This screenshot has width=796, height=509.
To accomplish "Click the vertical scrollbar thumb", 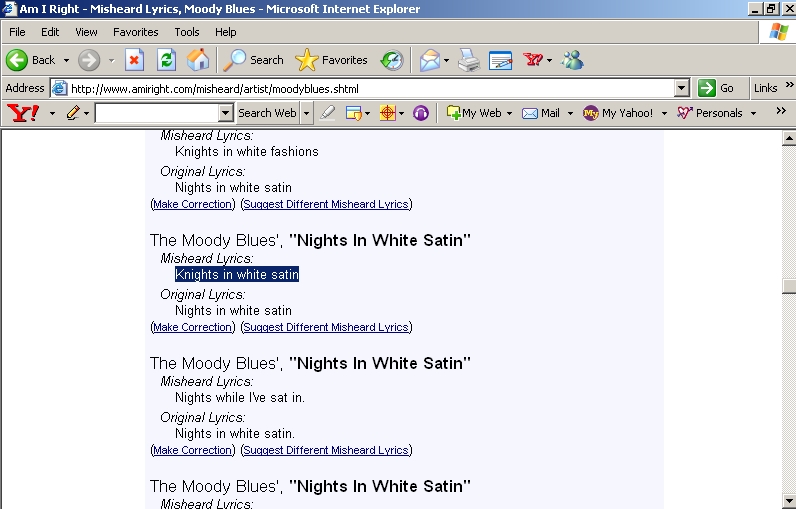I will pos(789,286).
